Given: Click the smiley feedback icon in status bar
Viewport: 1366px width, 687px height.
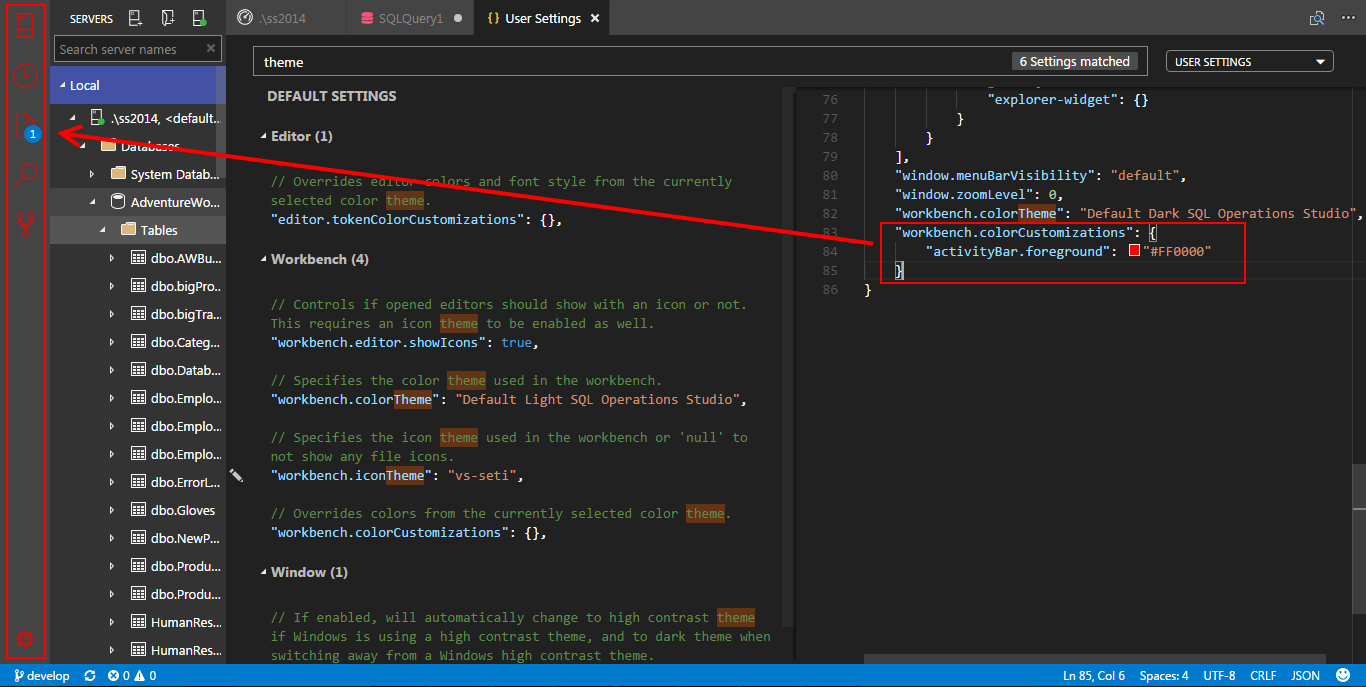Looking at the screenshot, I should pos(1344,675).
